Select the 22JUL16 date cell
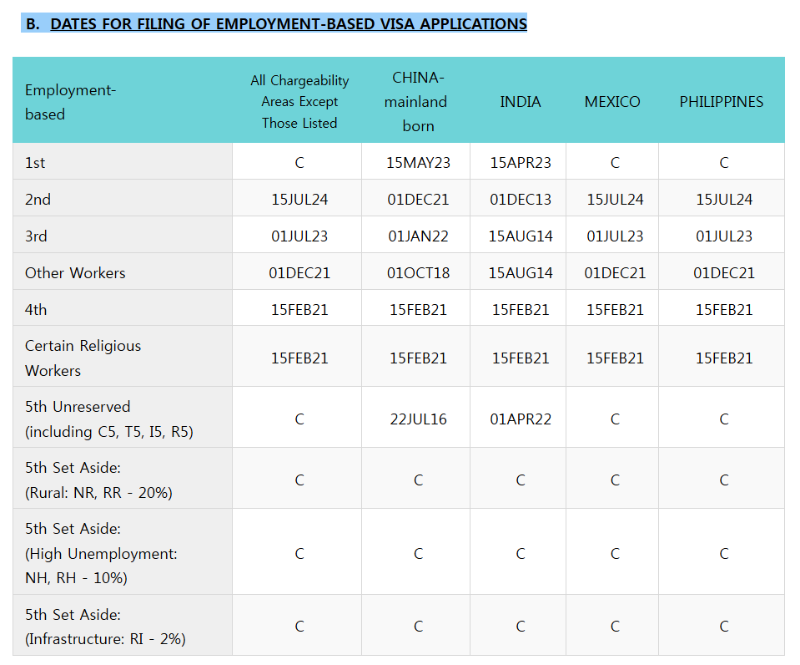Screen dimensions: 800x665 point(418,419)
